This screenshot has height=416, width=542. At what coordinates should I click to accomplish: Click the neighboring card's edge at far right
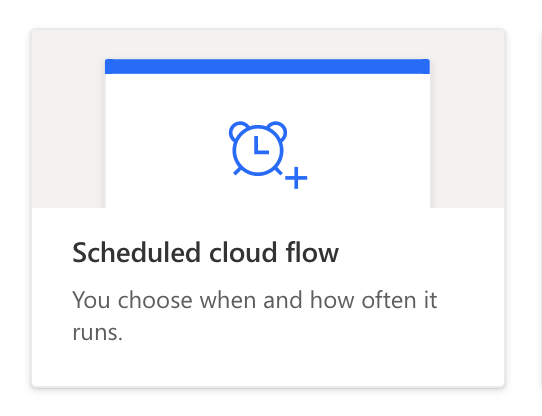point(539,207)
